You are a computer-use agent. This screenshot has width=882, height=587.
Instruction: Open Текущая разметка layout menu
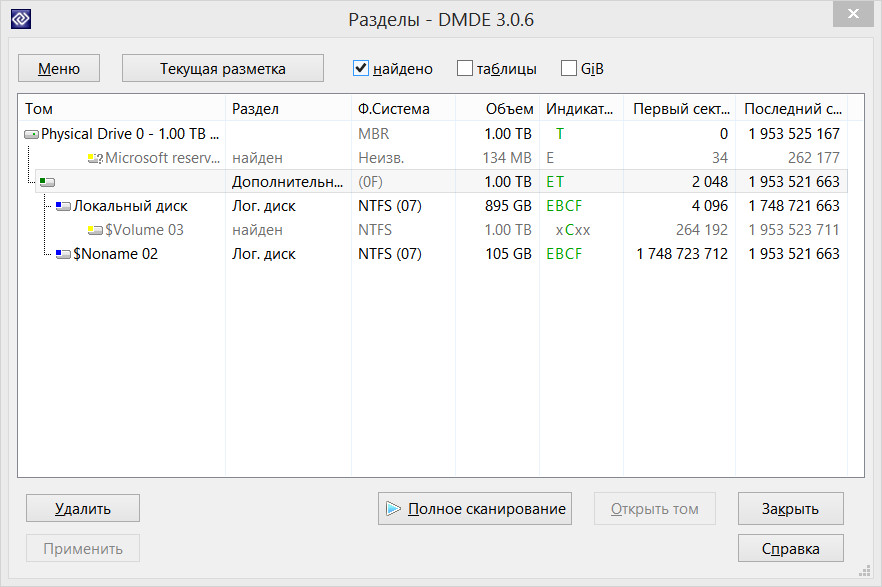223,69
